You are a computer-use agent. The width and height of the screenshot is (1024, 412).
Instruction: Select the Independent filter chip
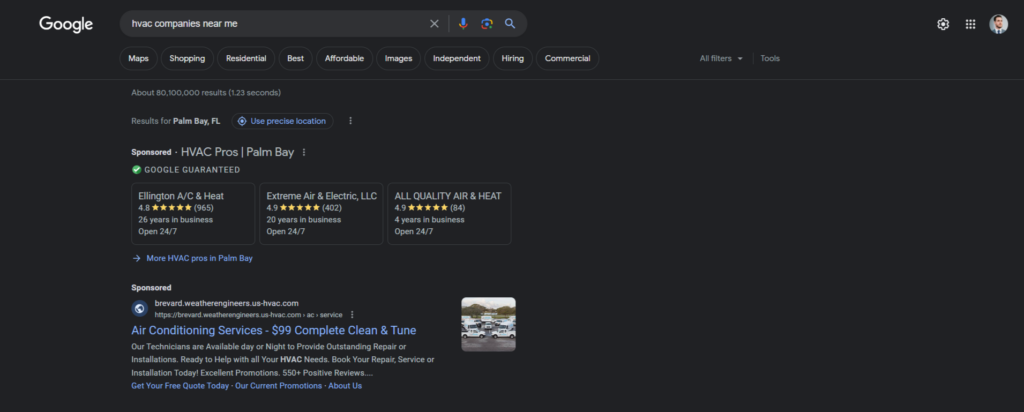[457, 58]
